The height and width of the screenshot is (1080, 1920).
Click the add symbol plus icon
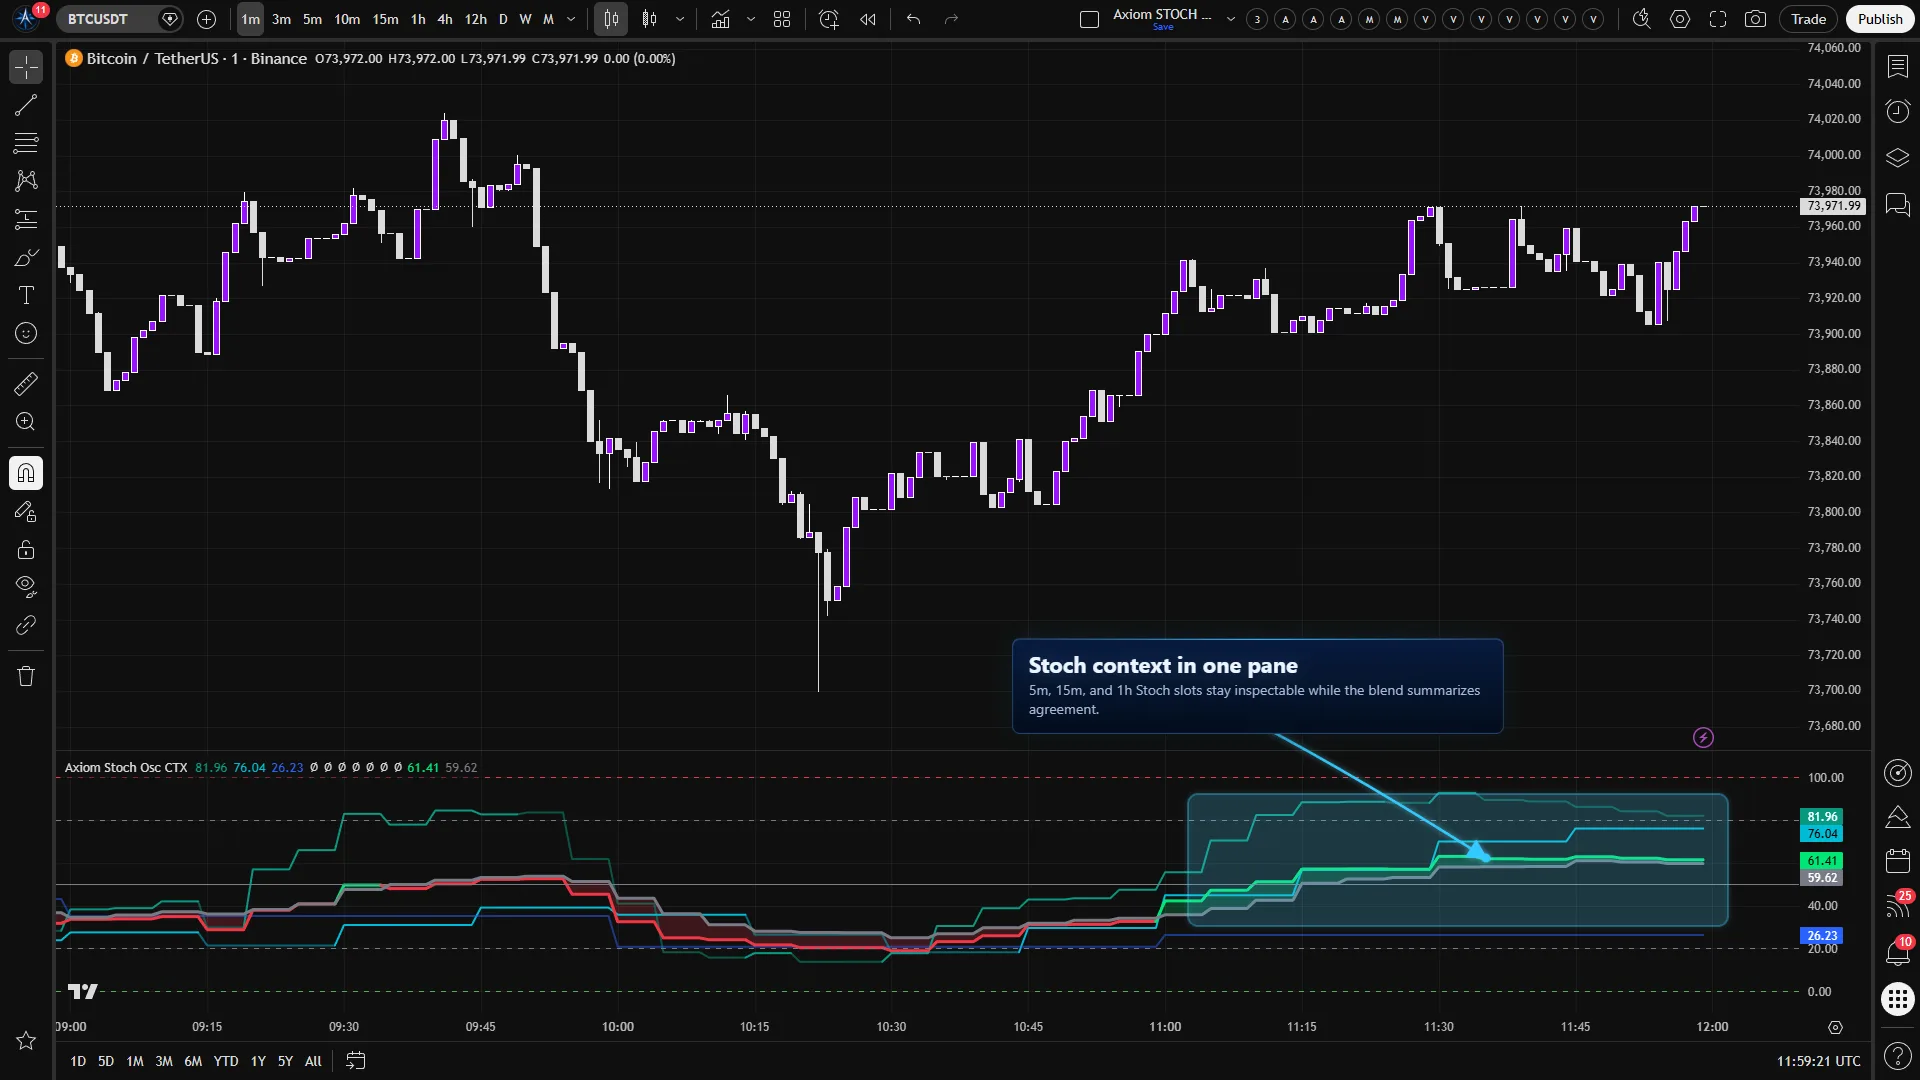pyautogui.click(x=206, y=19)
